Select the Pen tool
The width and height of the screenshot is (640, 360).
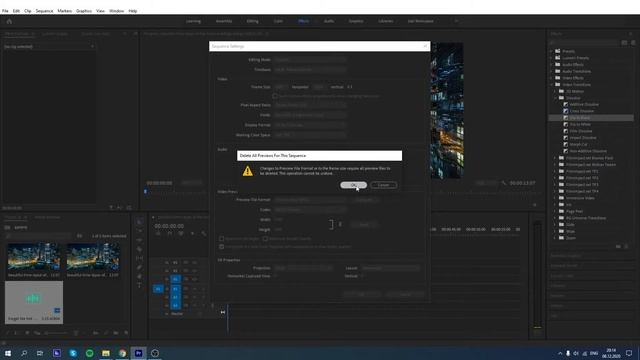[x=140, y=267]
